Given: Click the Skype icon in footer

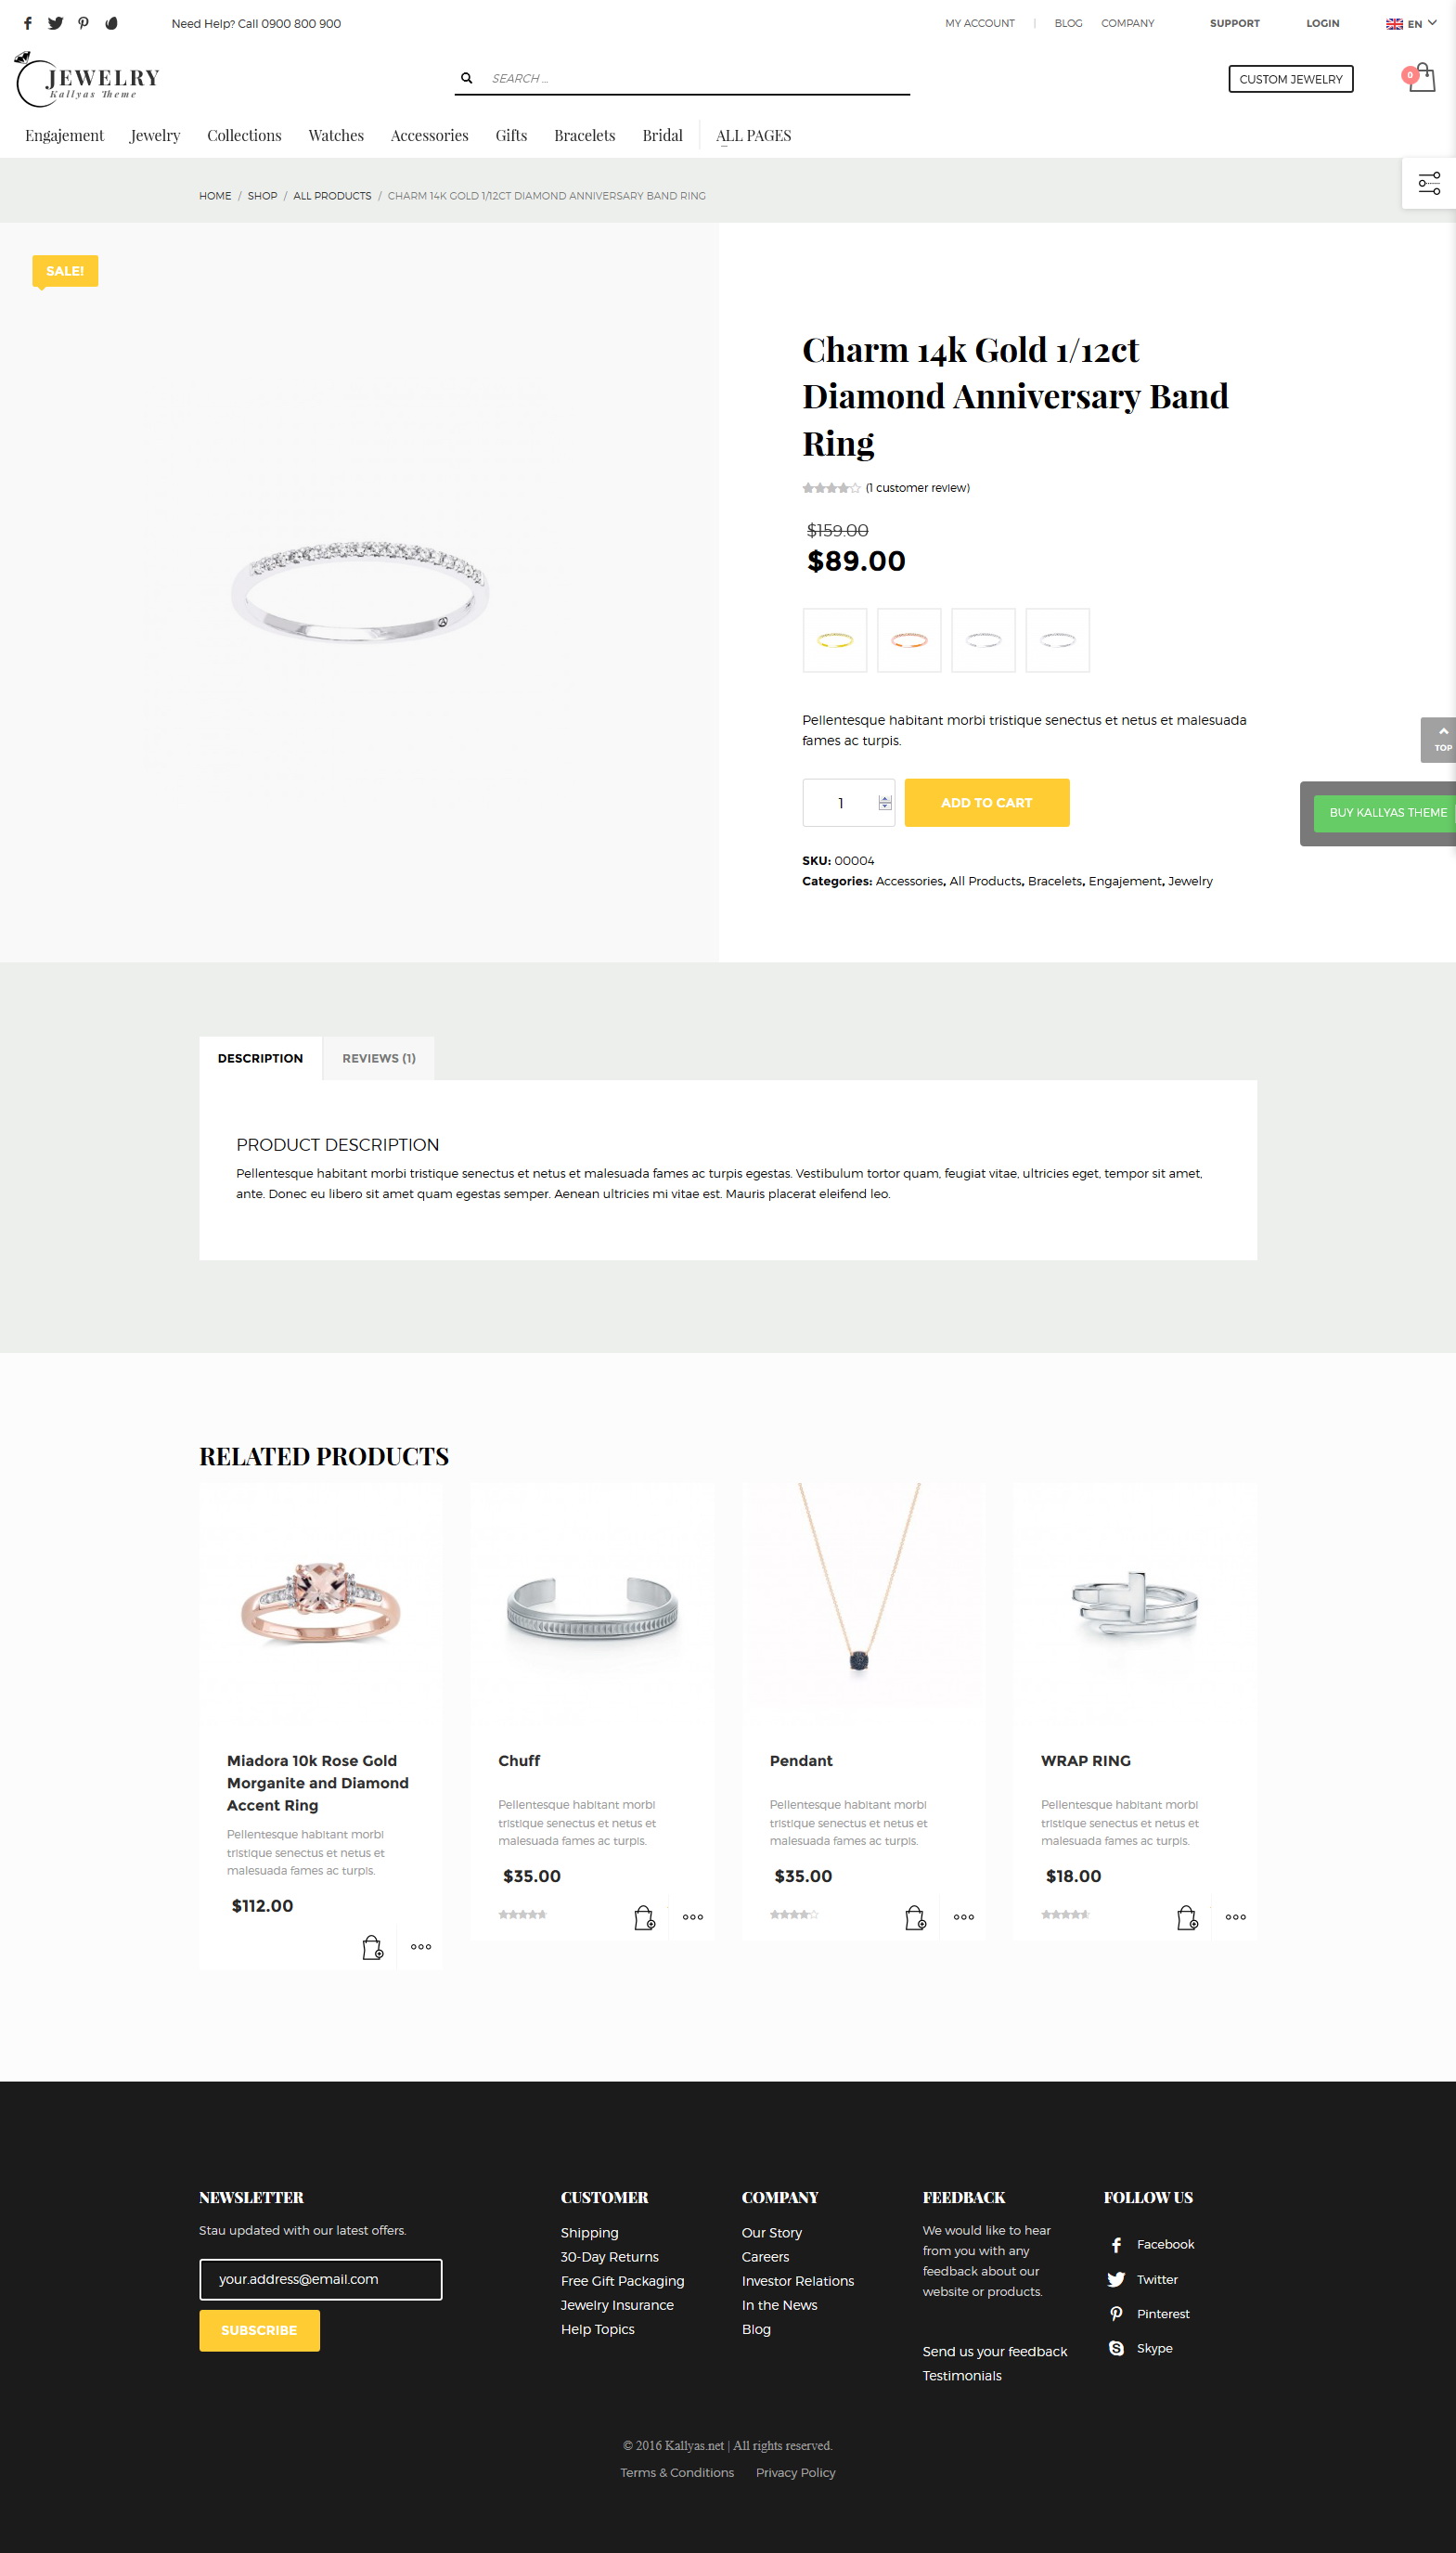Looking at the screenshot, I should click(x=1116, y=2348).
